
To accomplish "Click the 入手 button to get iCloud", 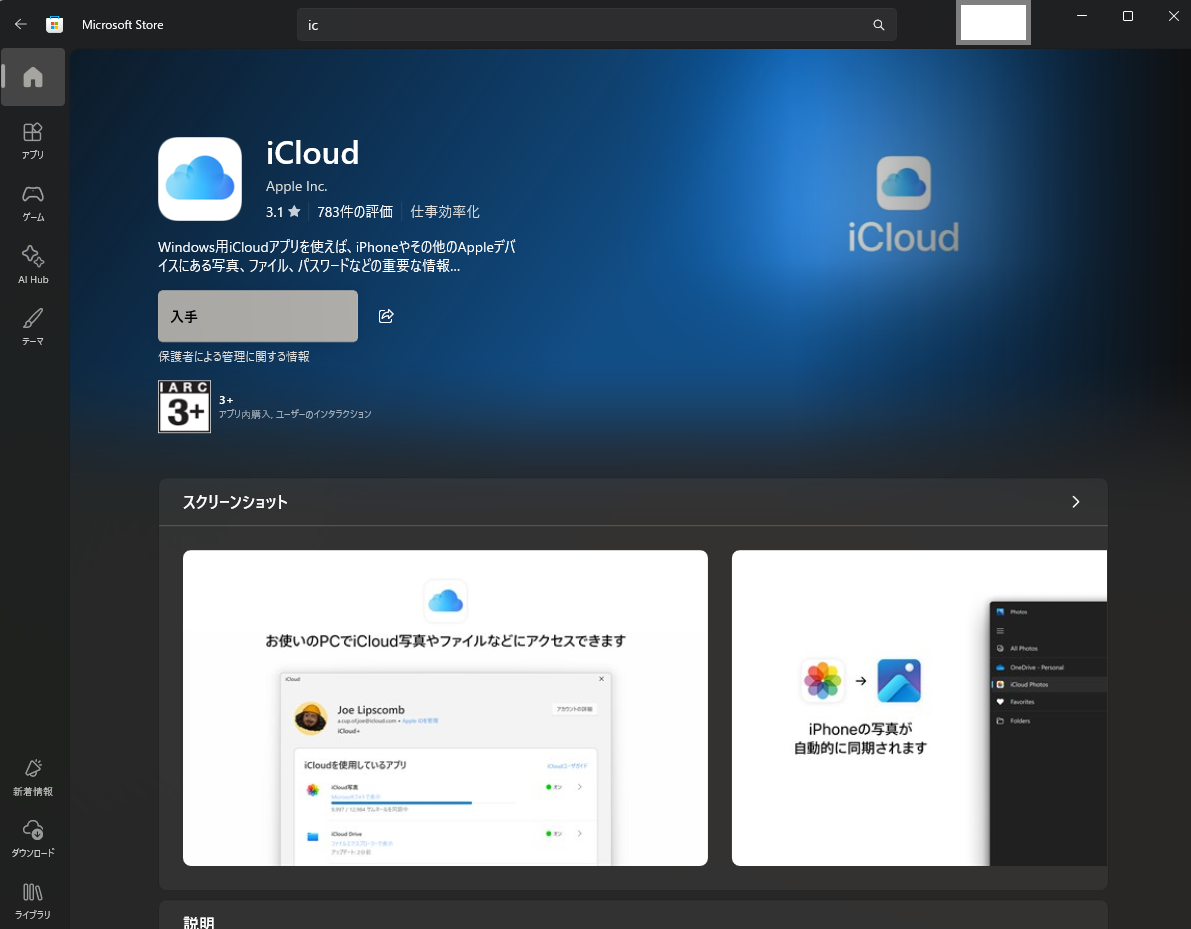I will point(257,316).
